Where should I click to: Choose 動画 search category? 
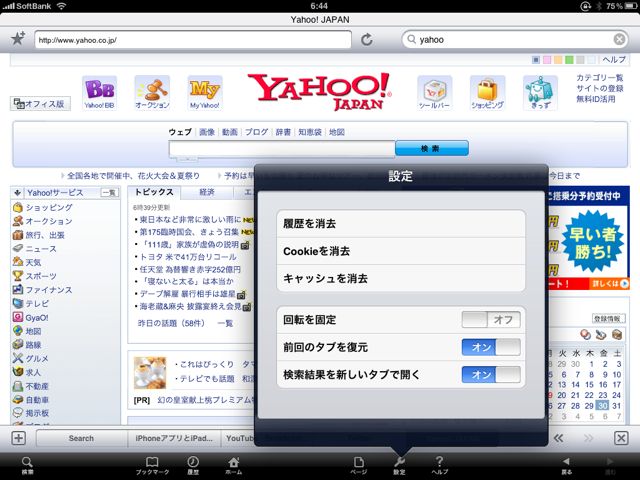pos(230,132)
